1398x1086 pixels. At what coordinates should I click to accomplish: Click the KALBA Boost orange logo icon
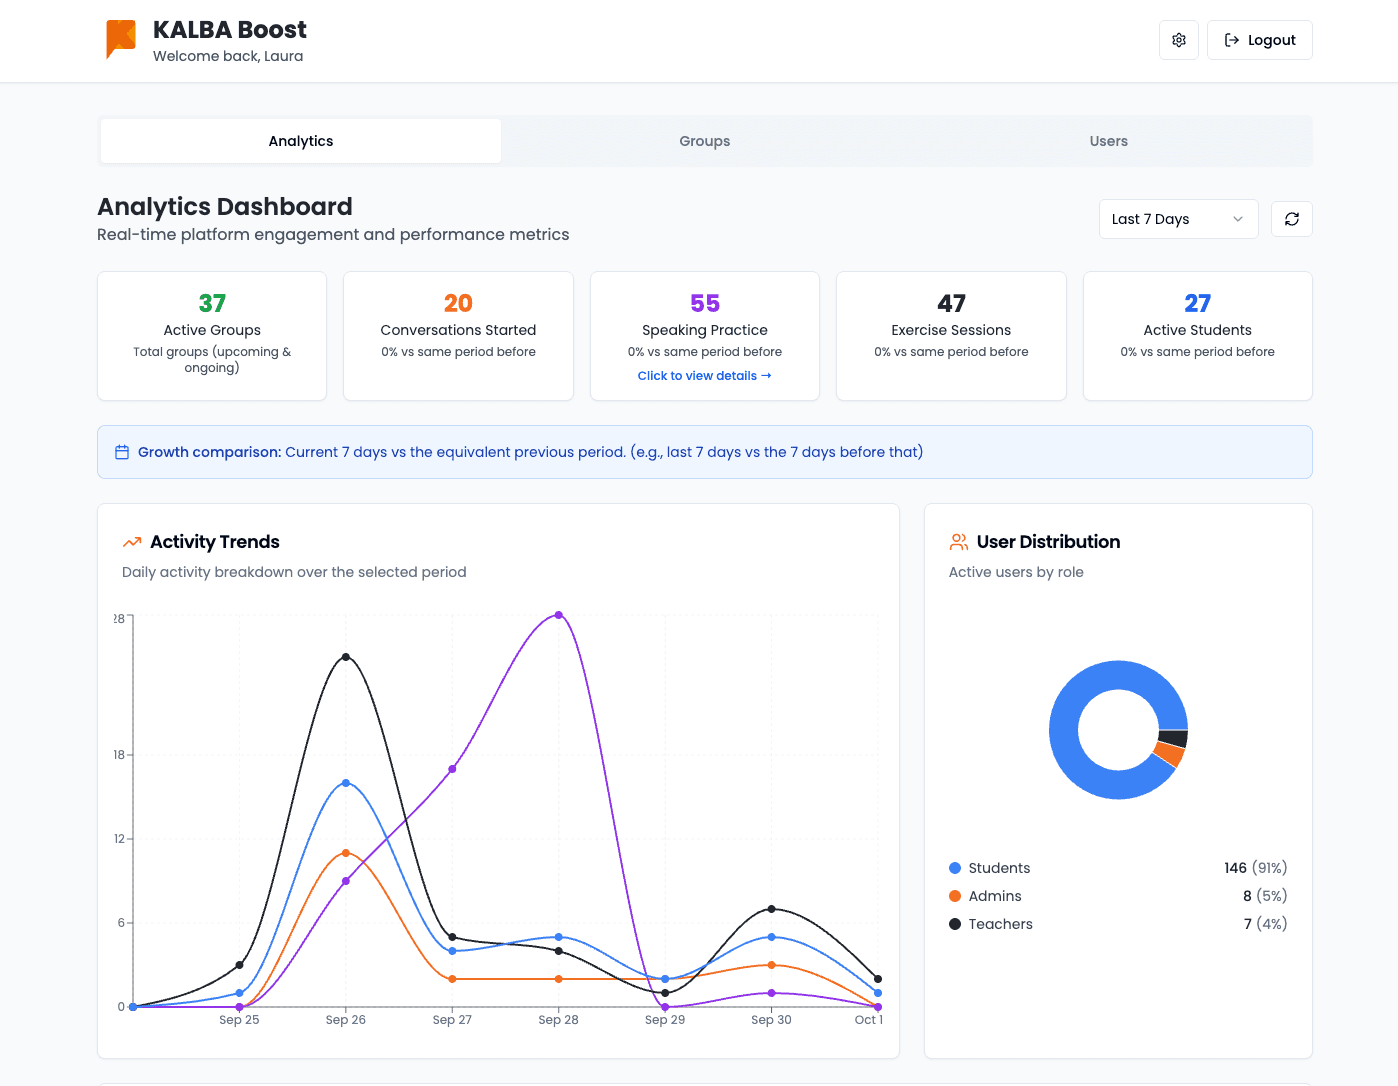pos(121,38)
